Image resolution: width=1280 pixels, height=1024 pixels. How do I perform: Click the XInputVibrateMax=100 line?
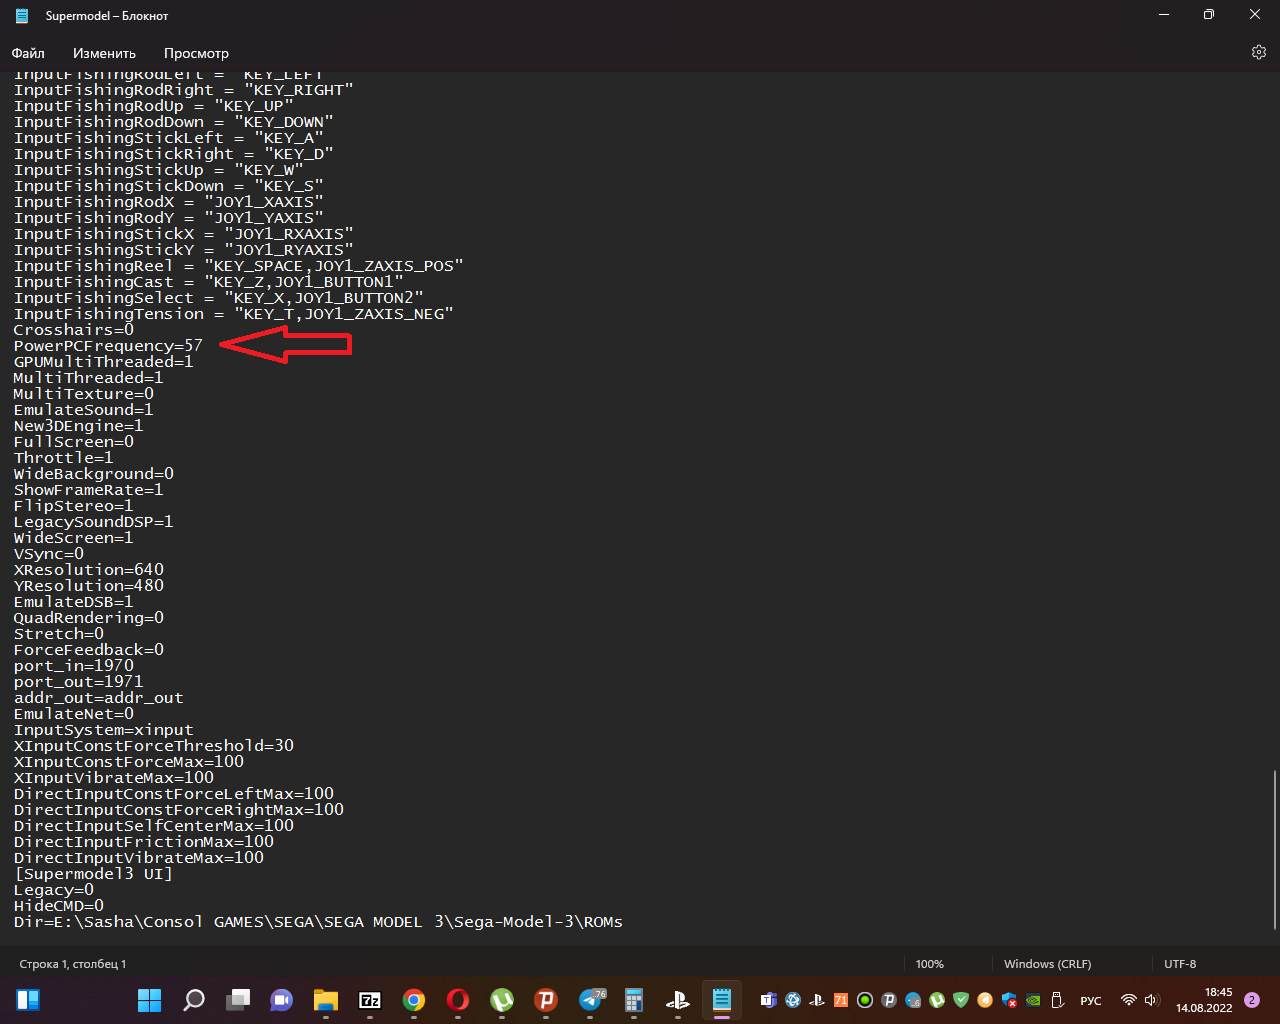pyautogui.click(x=113, y=778)
